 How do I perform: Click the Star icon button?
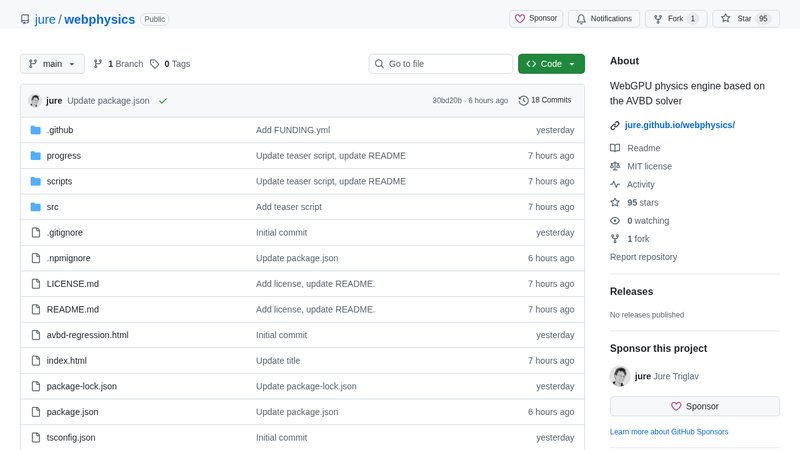point(726,18)
